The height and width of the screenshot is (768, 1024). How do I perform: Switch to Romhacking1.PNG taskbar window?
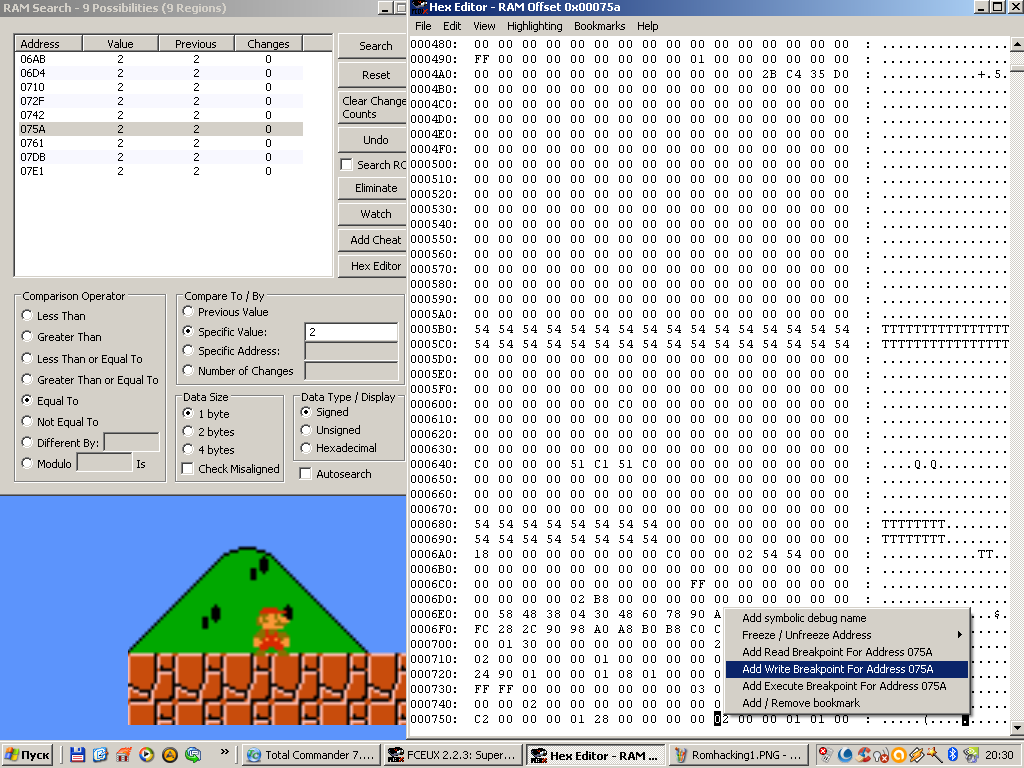pos(739,755)
